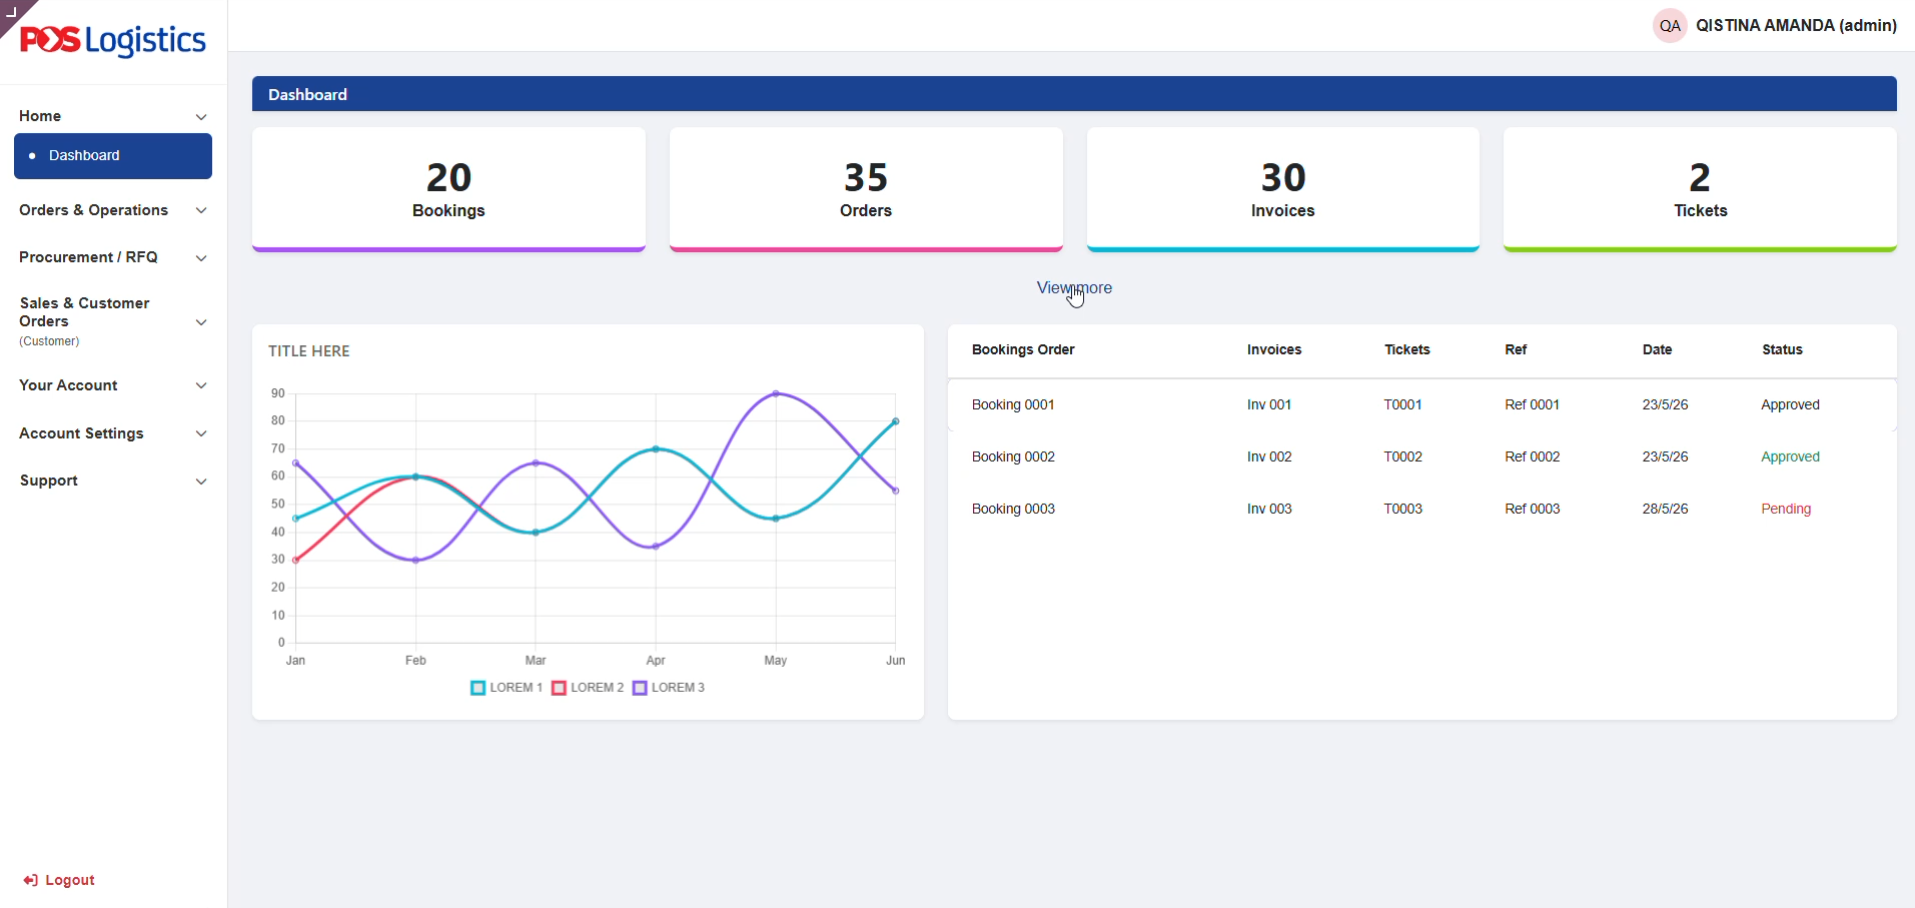1915x908 pixels.
Task: Select the Booking 0002 row
Action: pos(1422,457)
